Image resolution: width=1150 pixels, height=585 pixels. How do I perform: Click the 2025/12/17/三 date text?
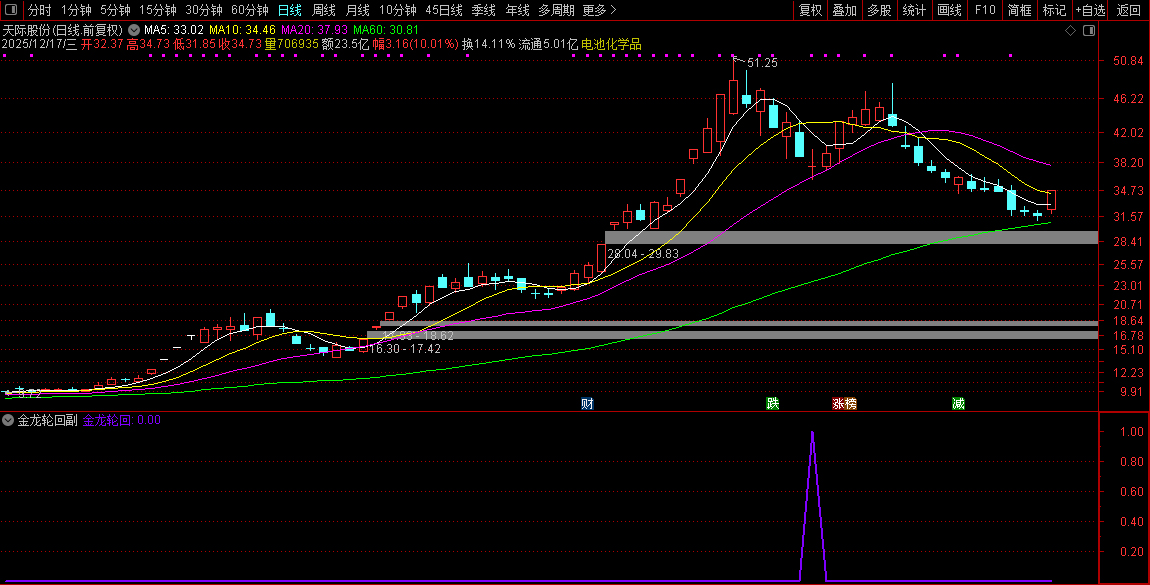pos(39,45)
